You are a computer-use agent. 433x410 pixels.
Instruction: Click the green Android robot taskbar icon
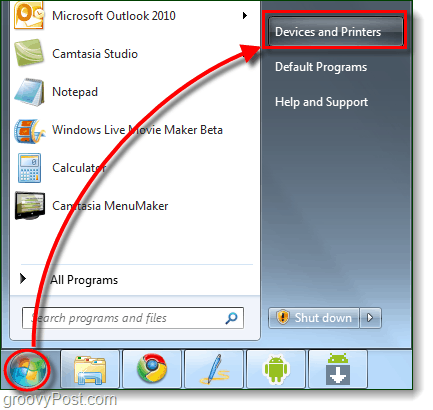(276, 369)
